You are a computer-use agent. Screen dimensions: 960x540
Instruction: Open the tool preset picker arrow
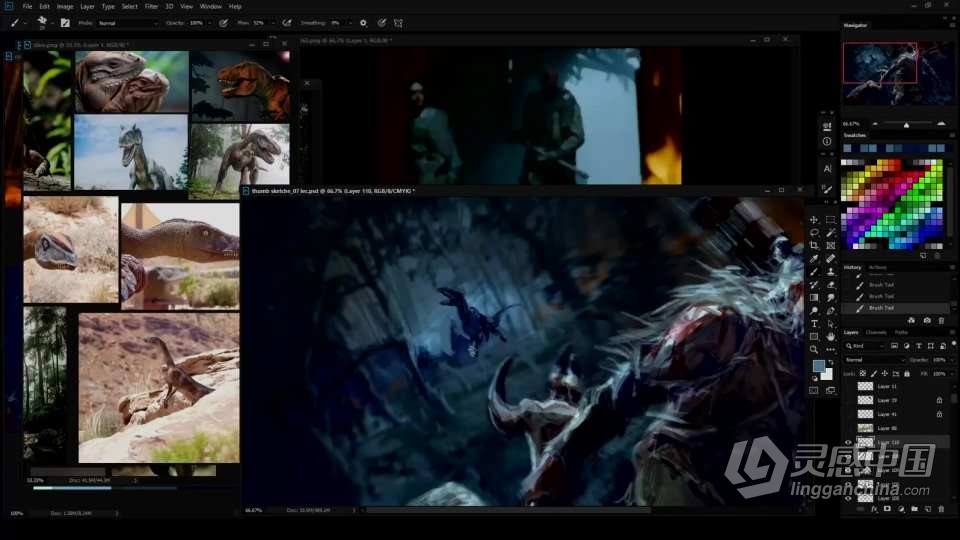[x=25, y=23]
